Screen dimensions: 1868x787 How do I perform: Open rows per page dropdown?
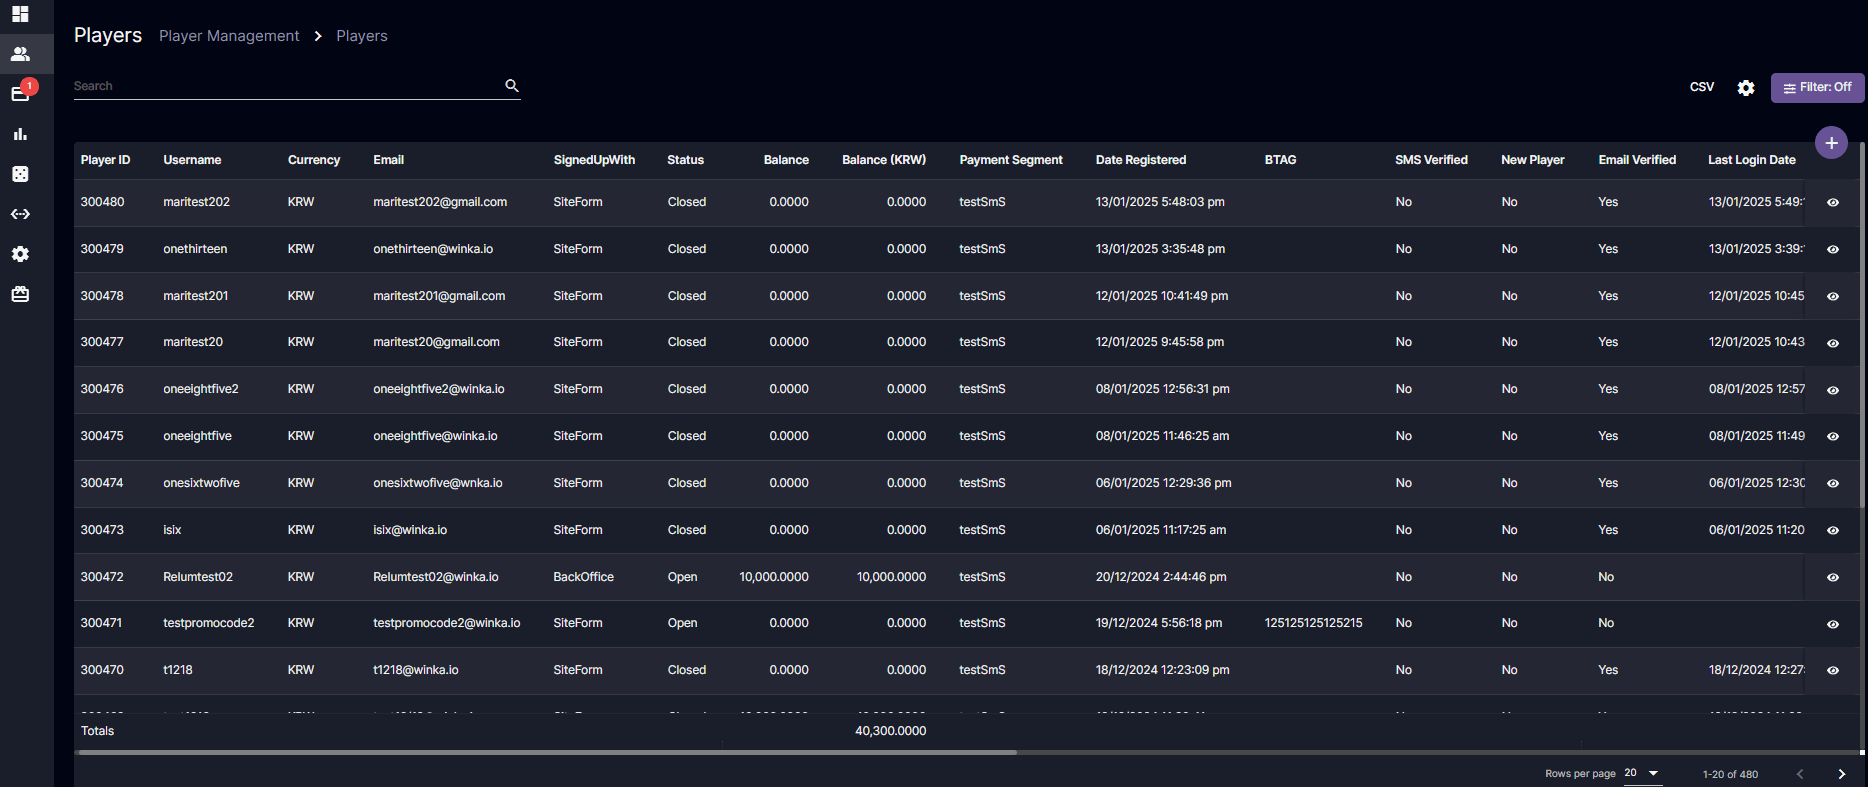(x=1642, y=773)
